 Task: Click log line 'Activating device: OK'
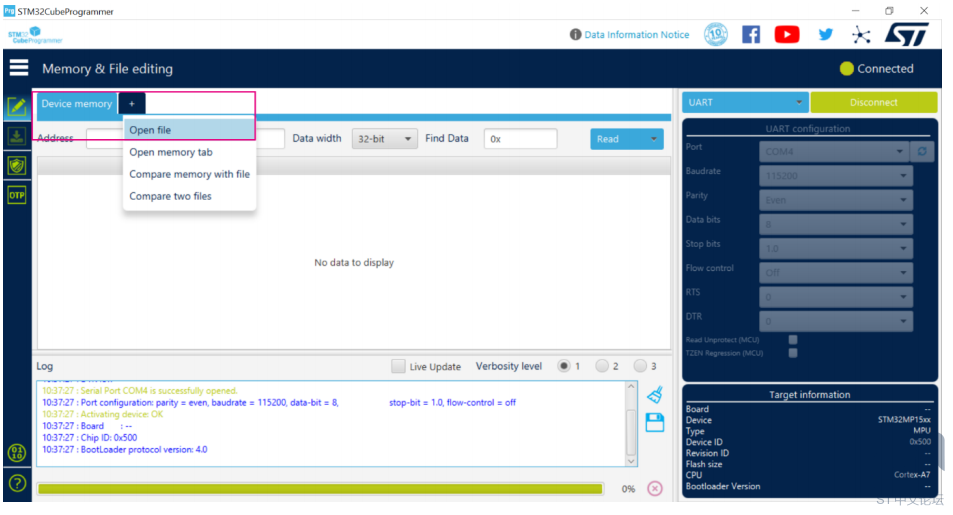tap(103, 414)
